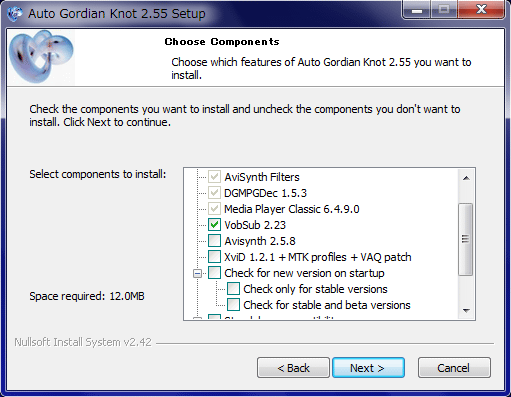The width and height of the screenshot is (511, 397).
Task: Select the 'Avisynth 2.5.8' list entry
Action: click(x=260, y=241)
